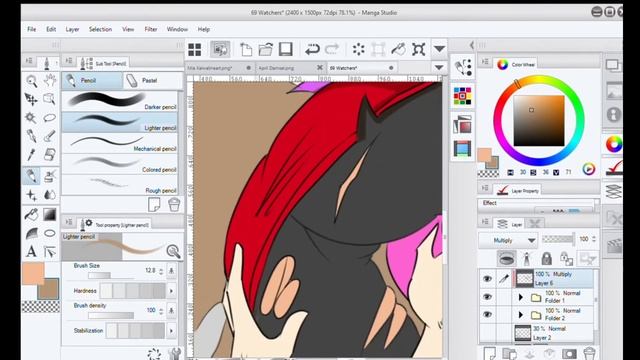640x360 pixels.
Task: Collapse right panel dock with chevron arrow
Action: (x=471, y=45)
